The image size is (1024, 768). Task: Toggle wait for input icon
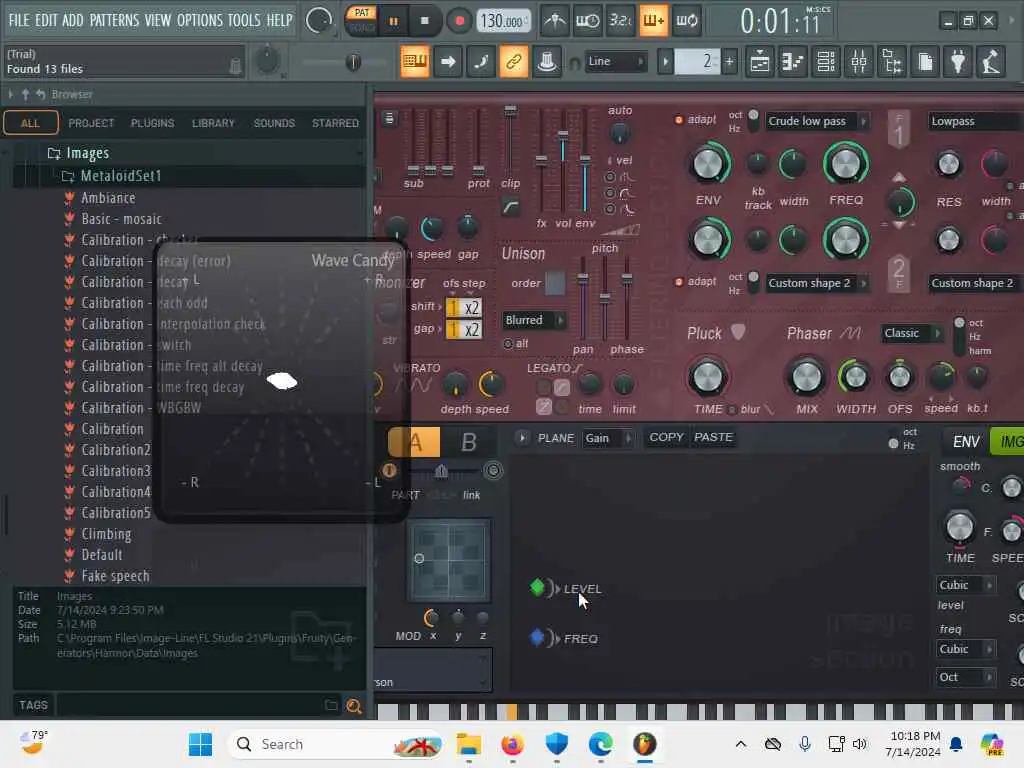point(587,21)
